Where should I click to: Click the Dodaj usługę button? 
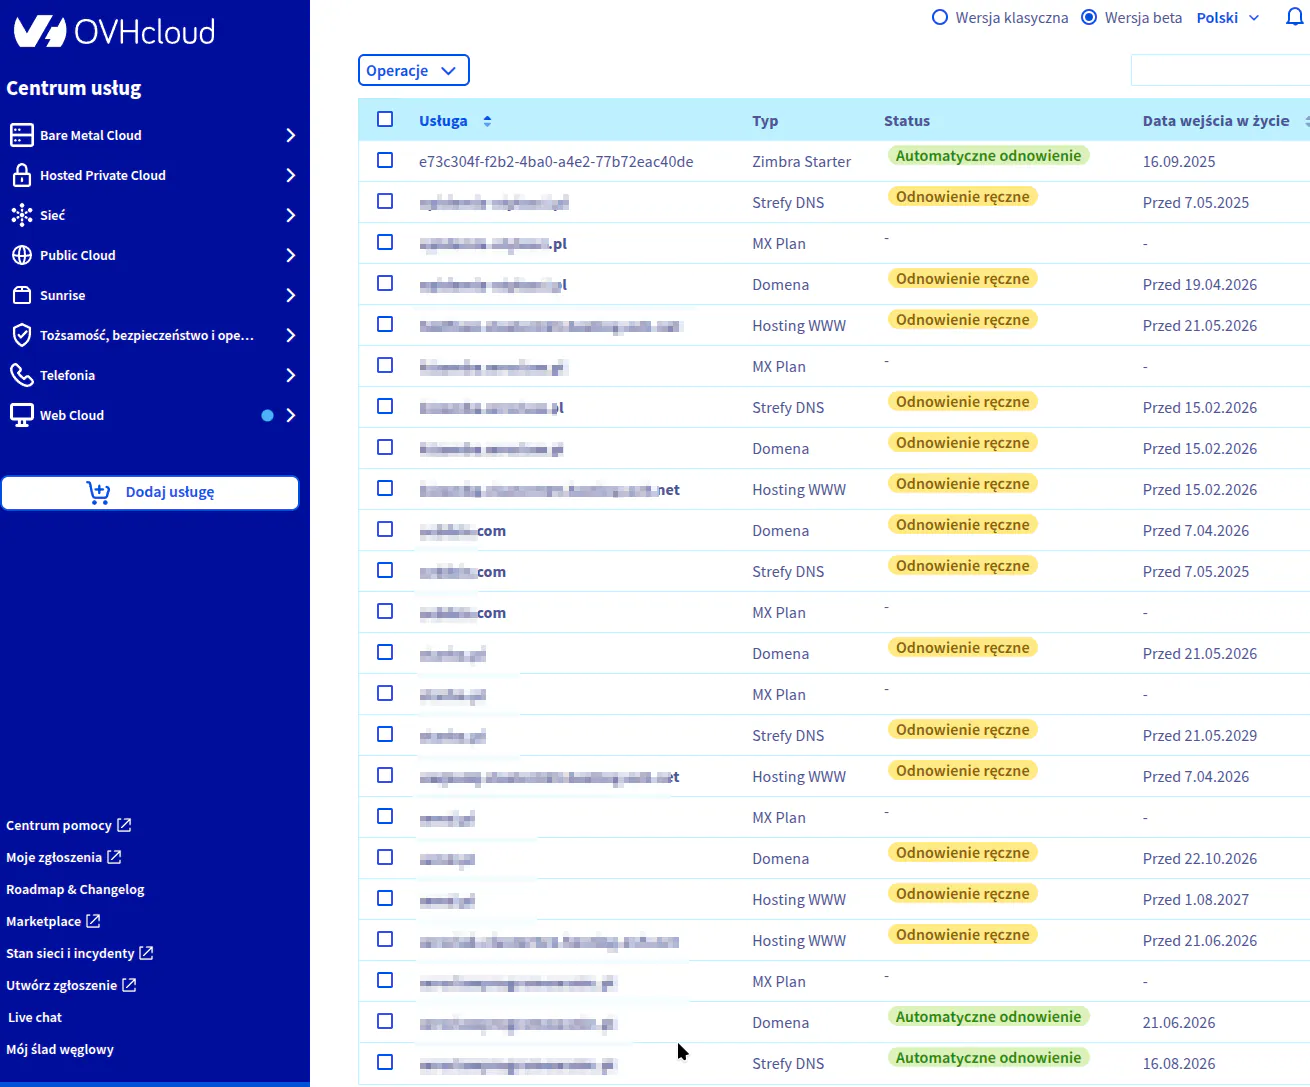click(150, 492)
